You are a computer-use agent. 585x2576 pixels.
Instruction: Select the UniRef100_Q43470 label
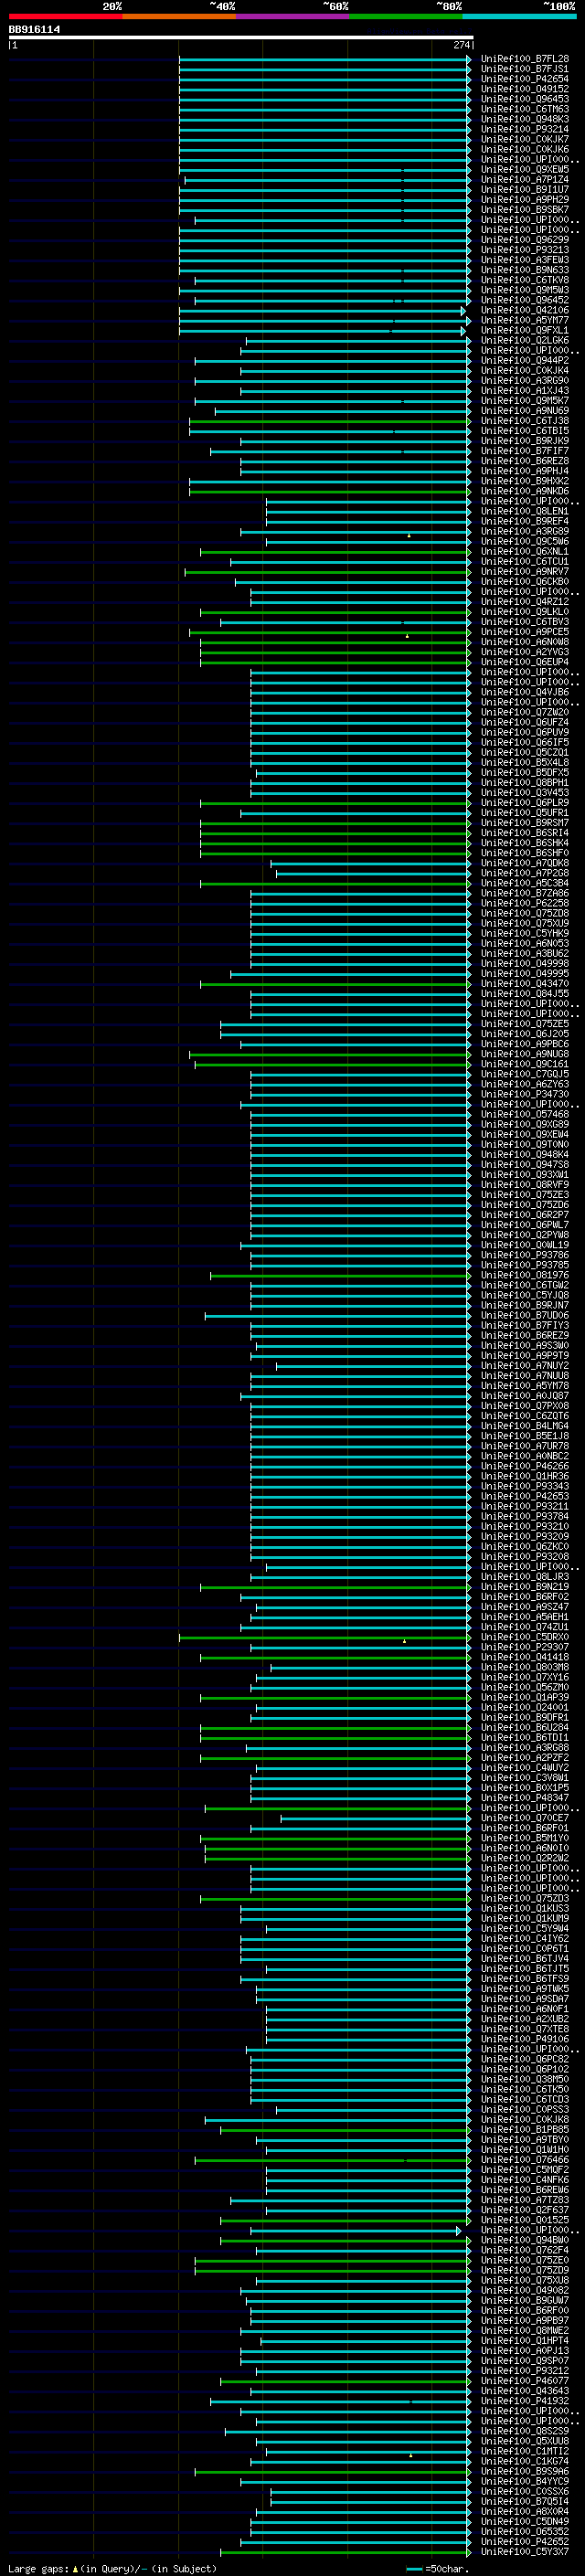click(525, 984)
